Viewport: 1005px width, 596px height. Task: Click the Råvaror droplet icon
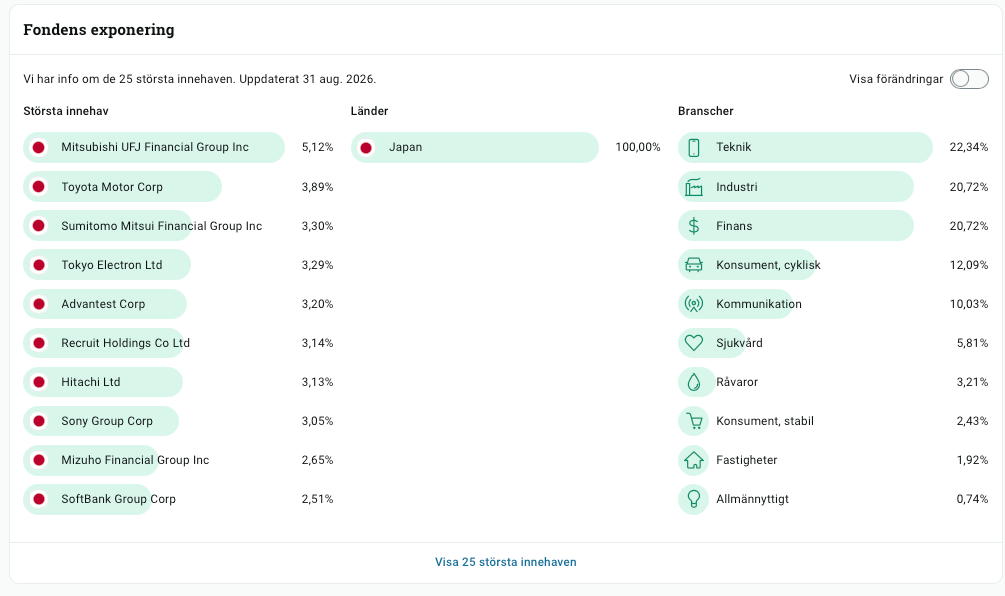(694, 382)
